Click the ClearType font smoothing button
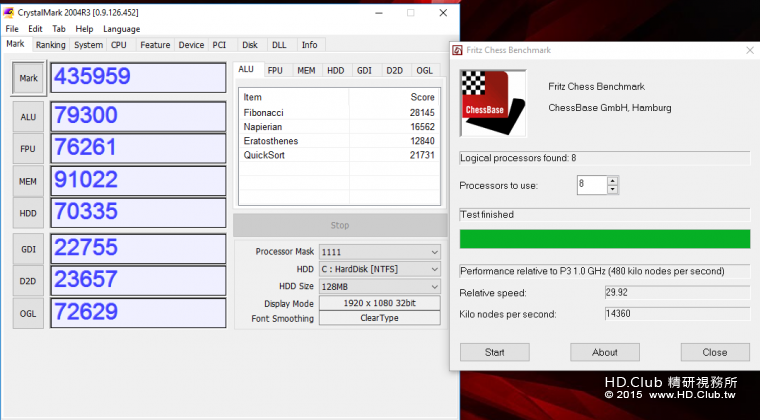 (380, 318)
